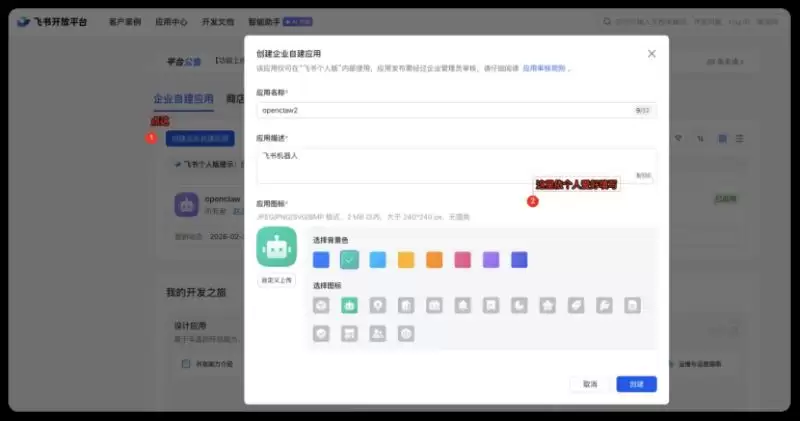
Task: Select the bookmark icon in the icon picker
Action: (491, 305)
